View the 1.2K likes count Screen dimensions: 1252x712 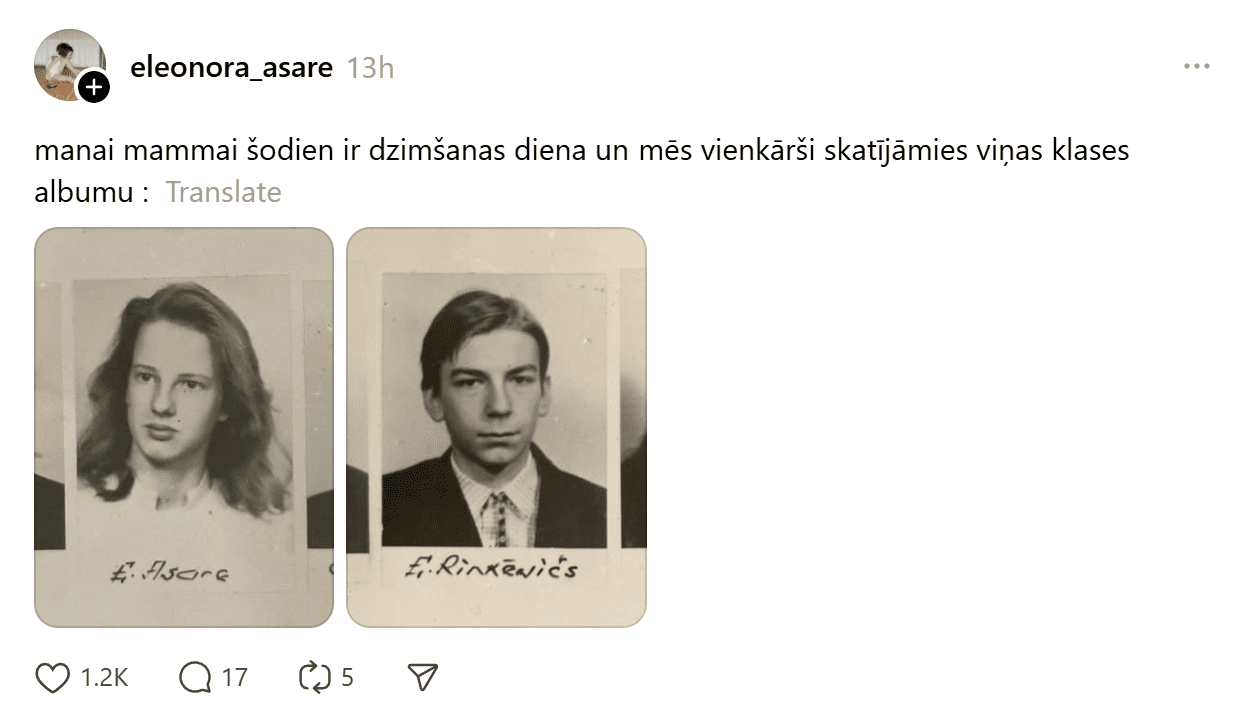pos(104,678)
